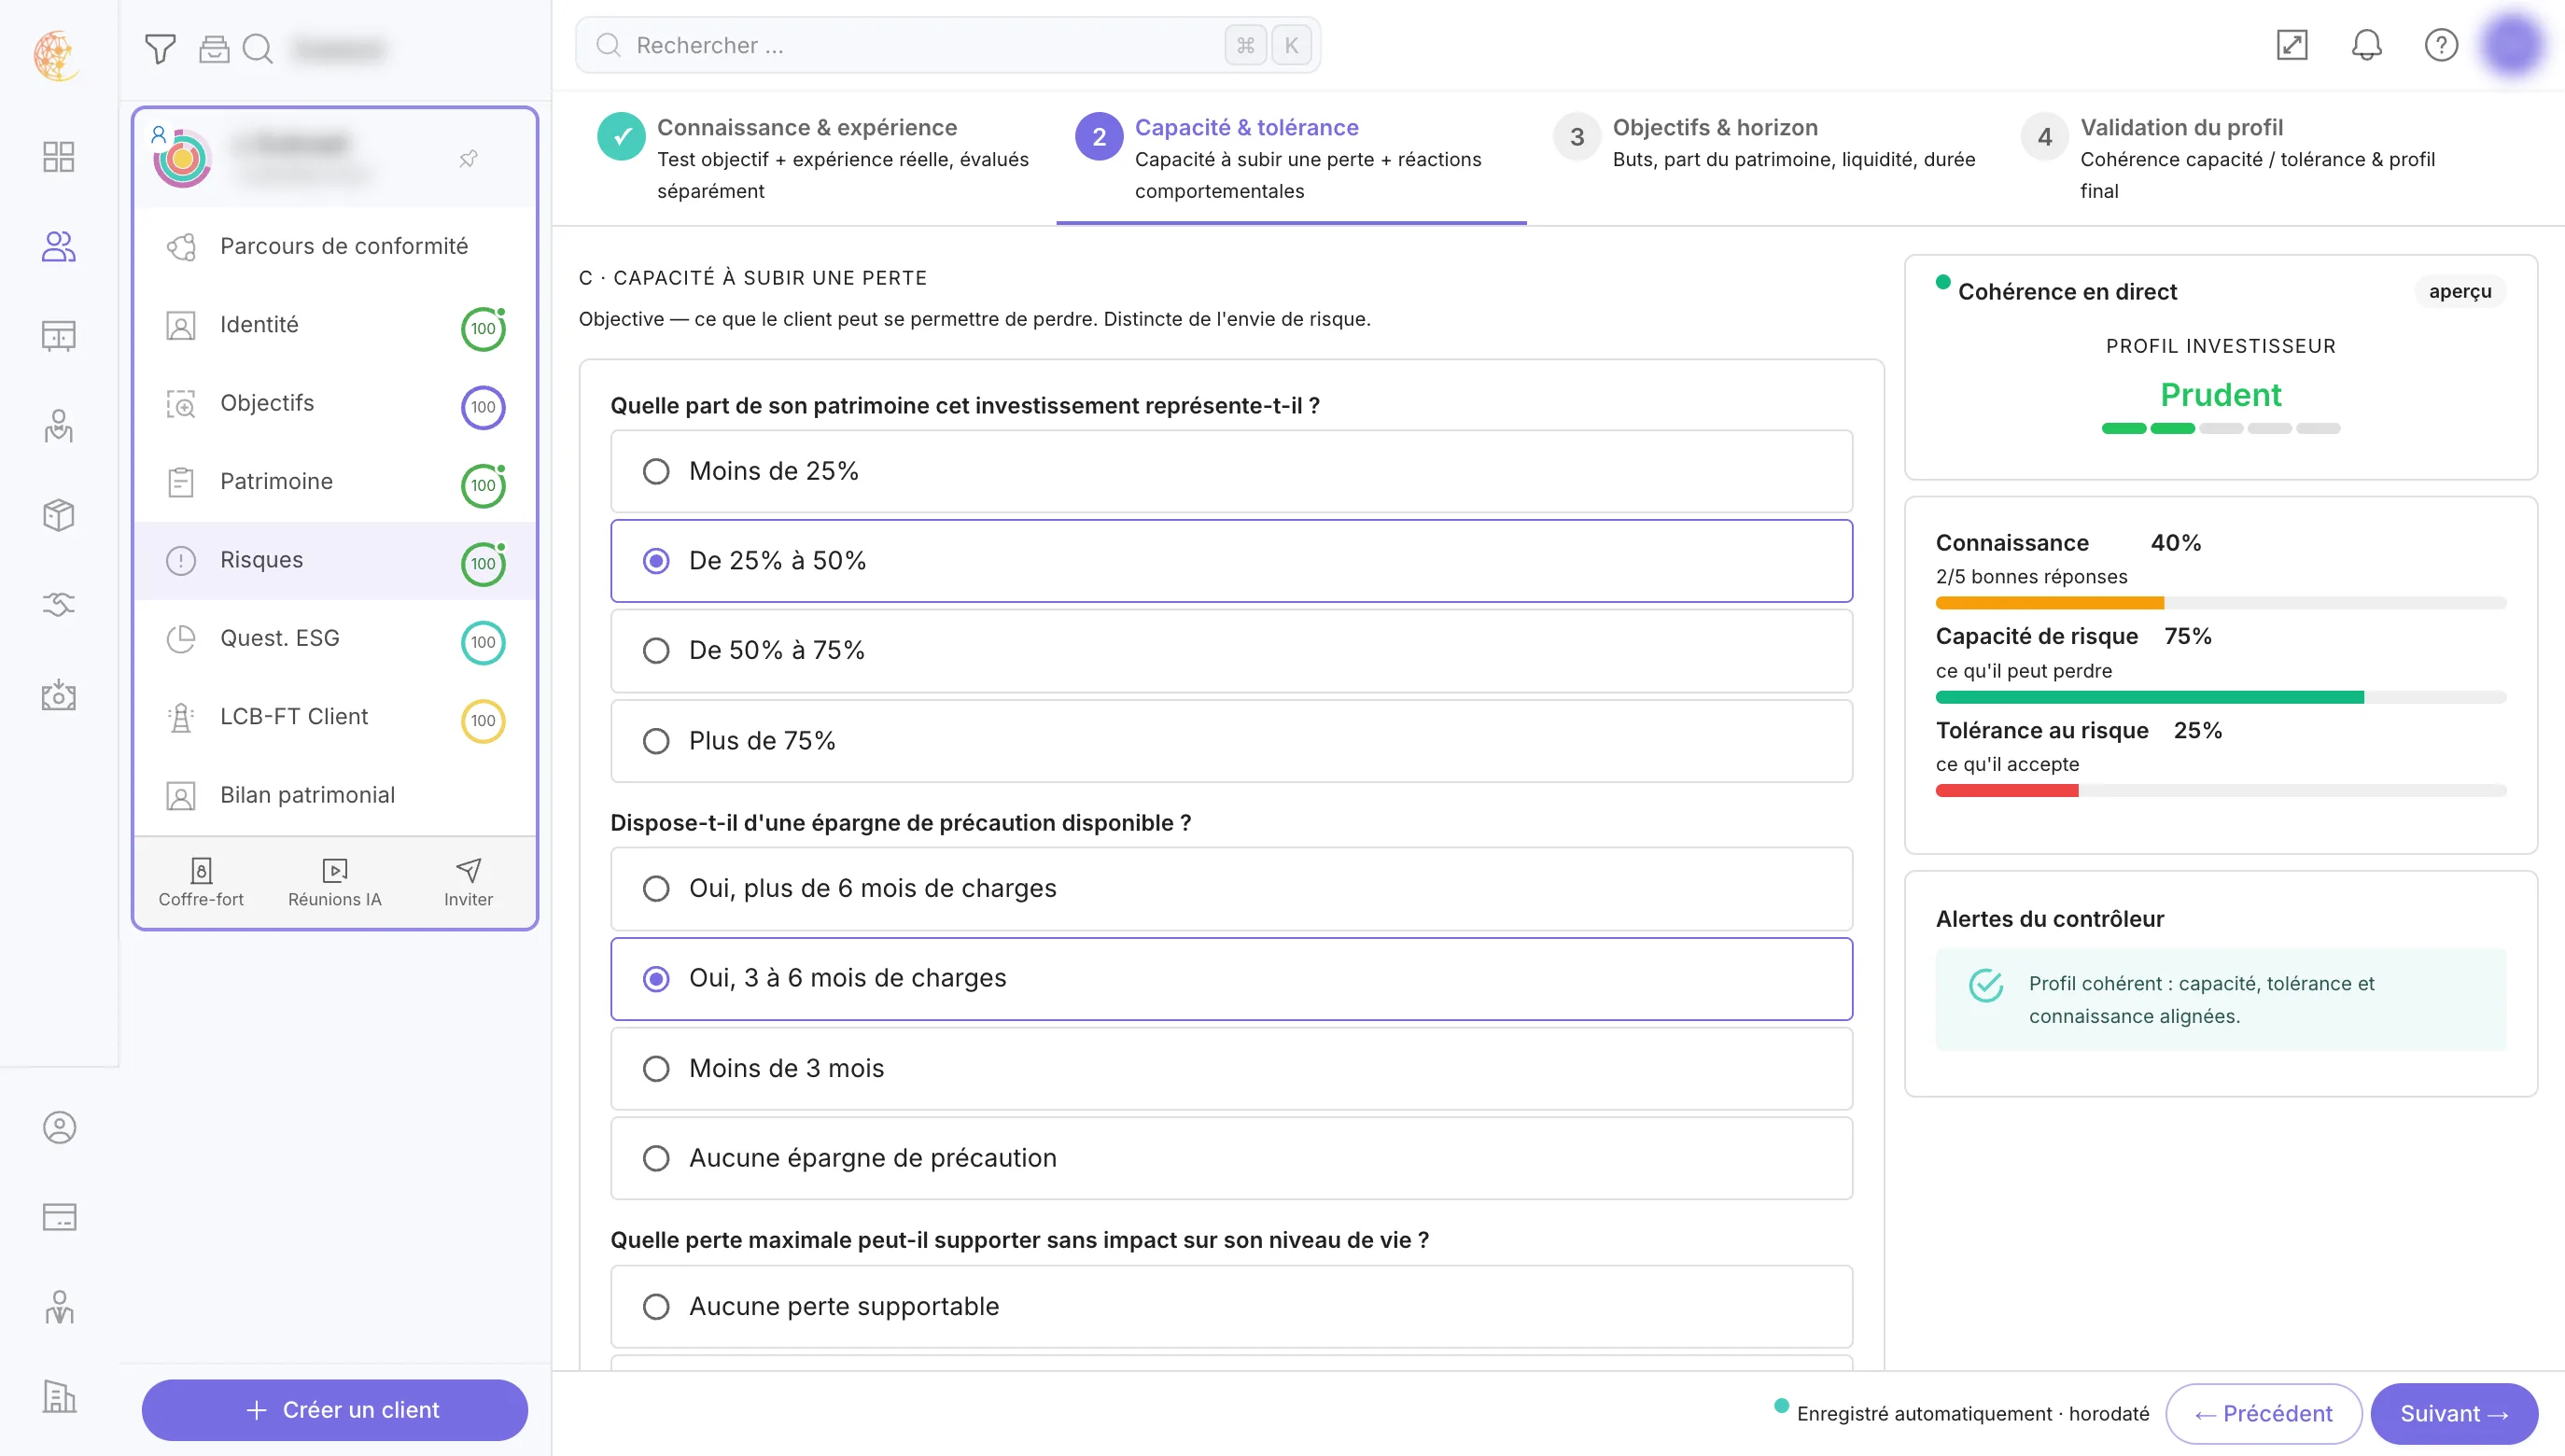This screenshot has height=1456, width=2565.
Task: Open the filter funnel icon
Action: click(160, 48)
